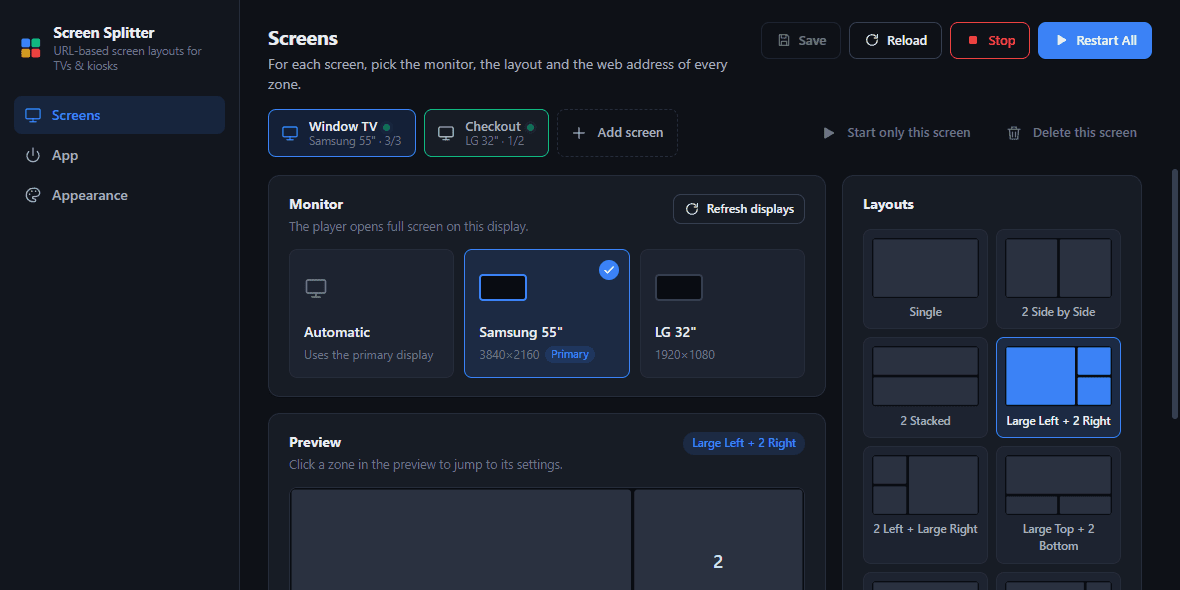
Task: Click the Preview section heading
Action: (315, 442)
